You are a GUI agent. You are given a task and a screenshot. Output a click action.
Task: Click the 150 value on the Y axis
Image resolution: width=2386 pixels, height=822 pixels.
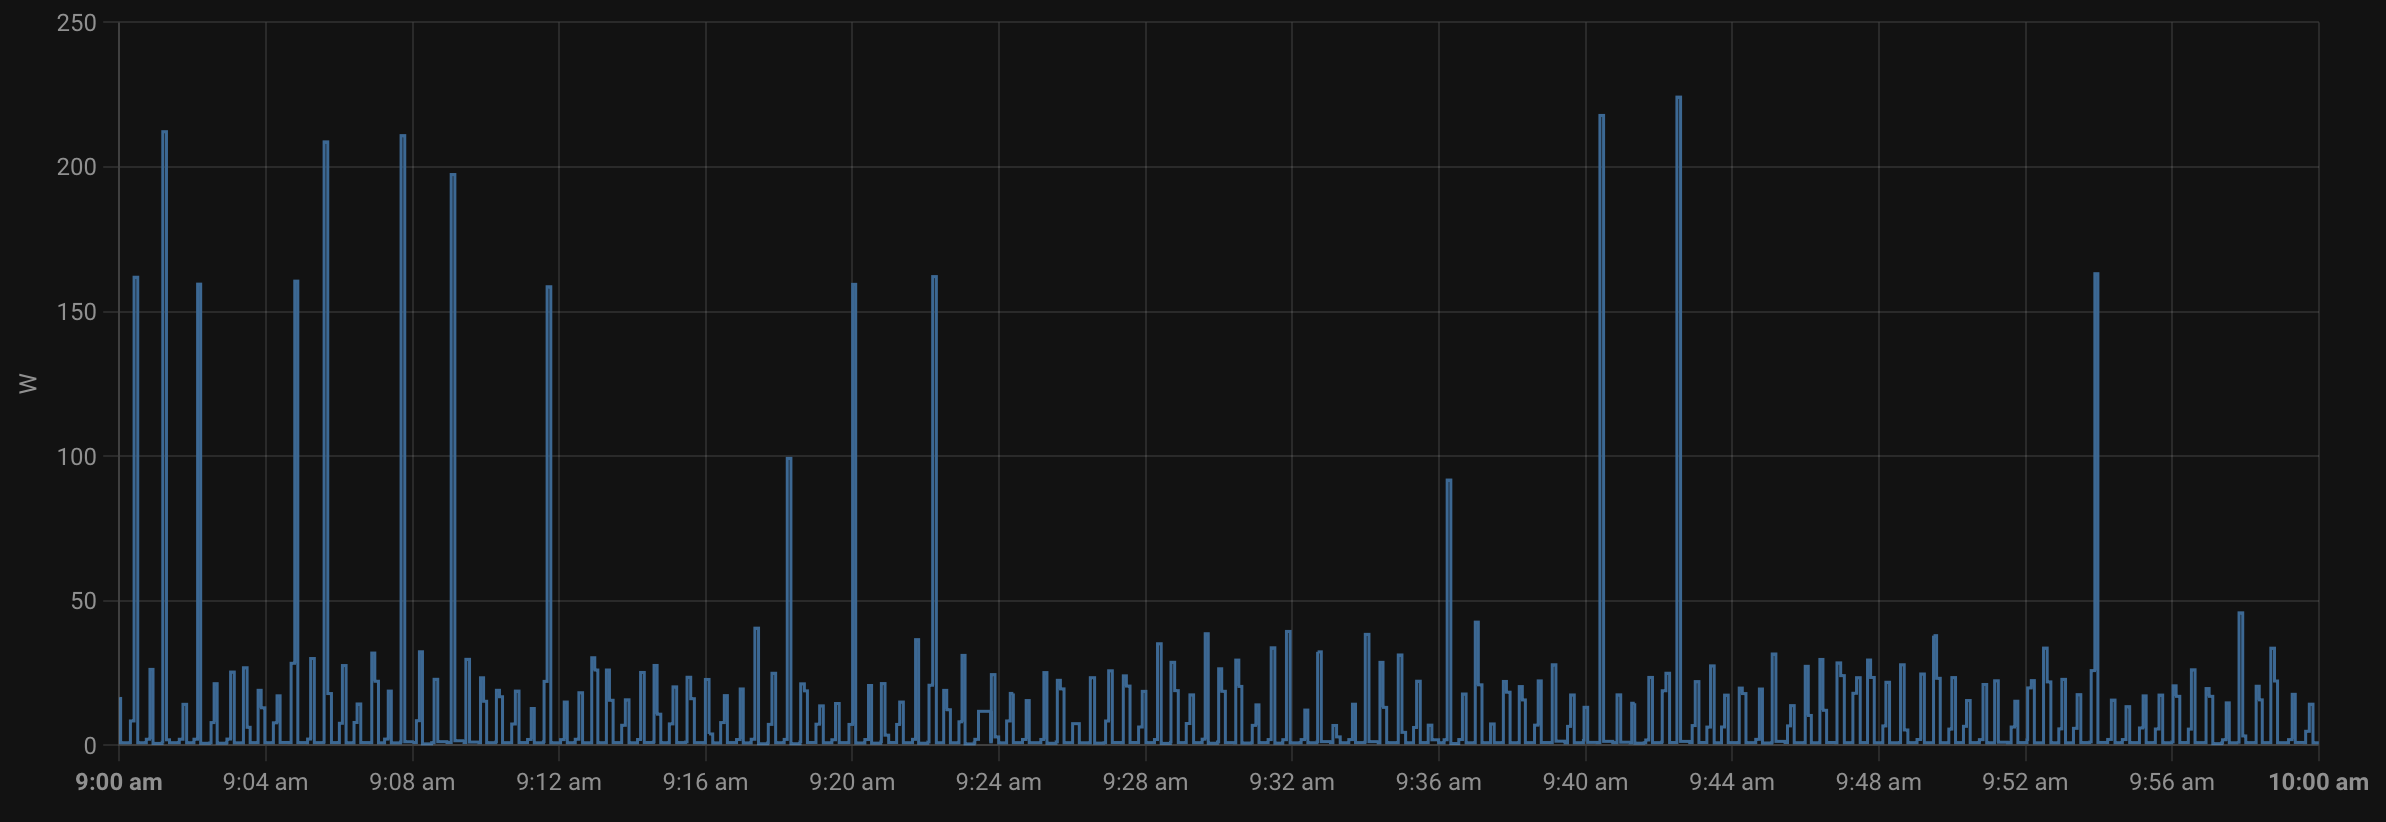pos(77,312)
